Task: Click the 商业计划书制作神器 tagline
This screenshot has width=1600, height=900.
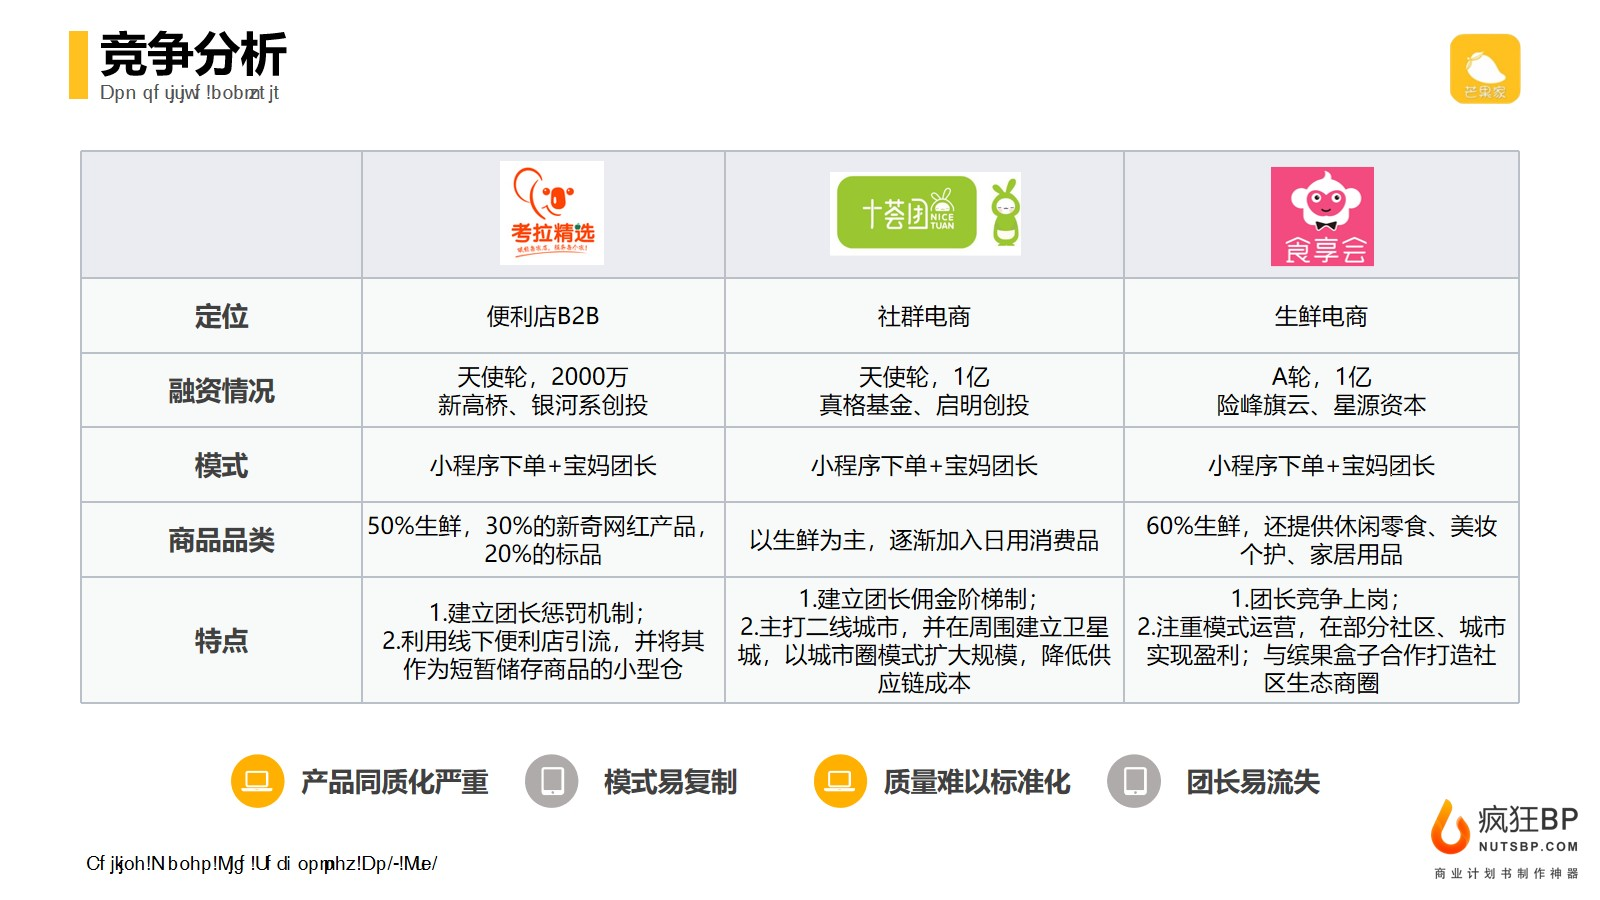Action: coord(1506,873)
